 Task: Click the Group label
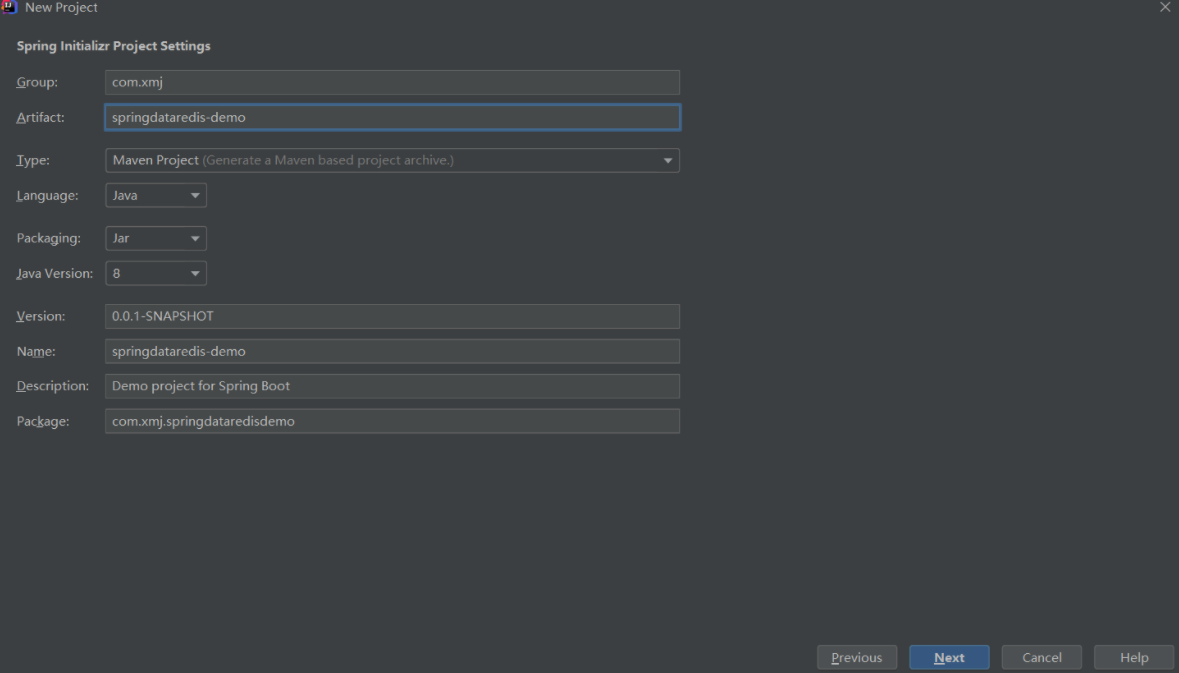38,82
